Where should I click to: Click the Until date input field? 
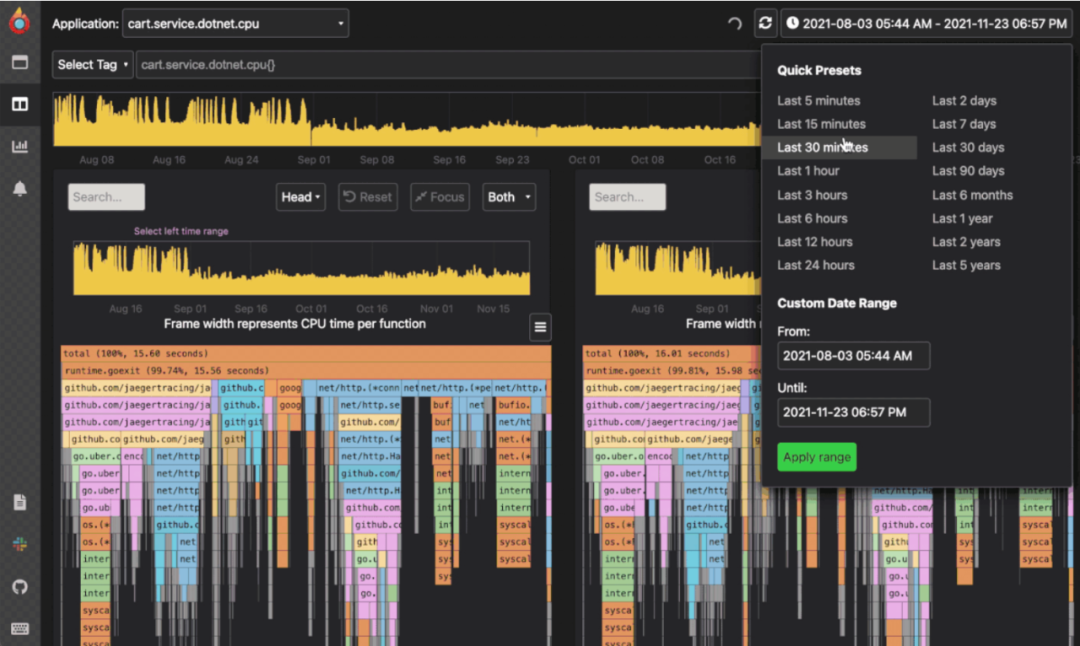853,413
